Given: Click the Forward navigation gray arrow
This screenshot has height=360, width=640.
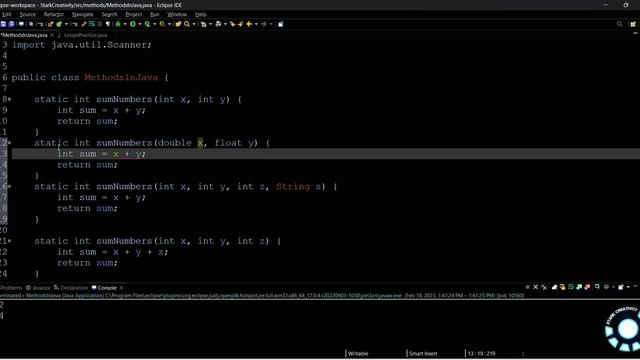Looking at the screenshot, I should (x=264, y=24).
